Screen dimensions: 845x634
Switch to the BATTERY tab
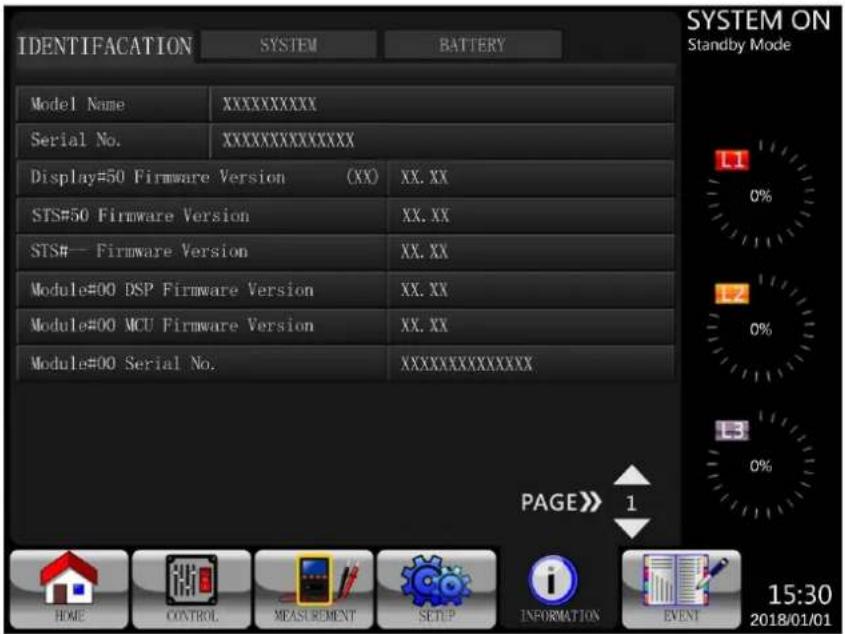[x=473, y=45]
